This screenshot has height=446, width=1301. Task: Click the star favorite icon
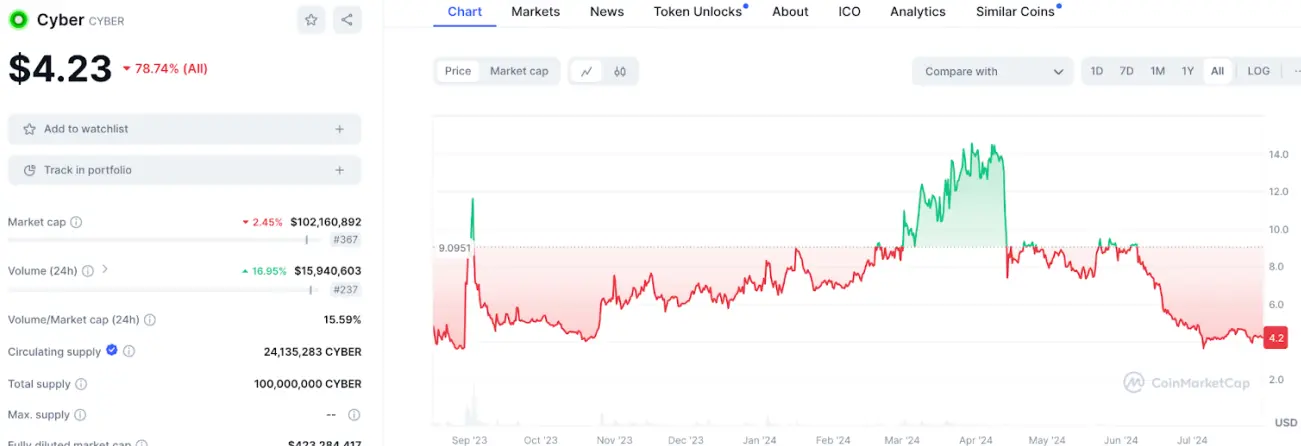click(312, 19)
